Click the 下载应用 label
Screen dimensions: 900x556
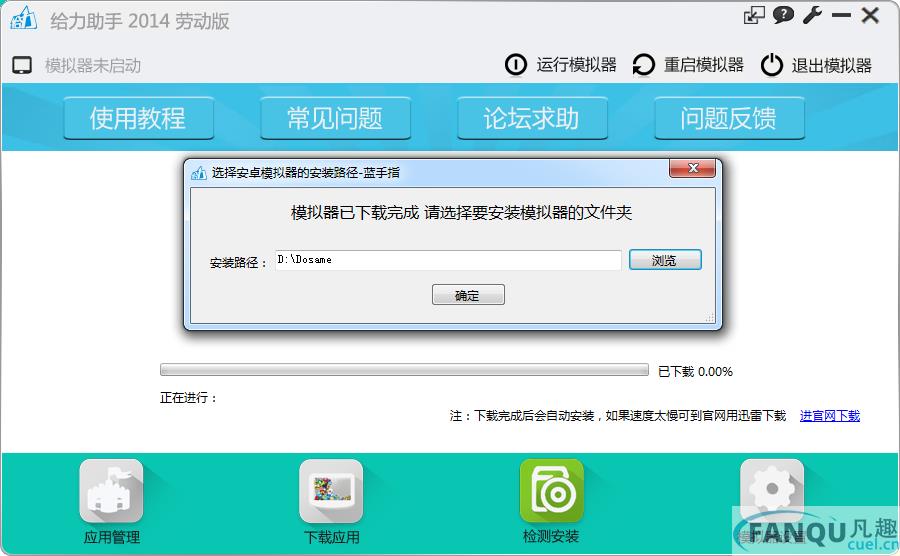click(x=331, y=537)
